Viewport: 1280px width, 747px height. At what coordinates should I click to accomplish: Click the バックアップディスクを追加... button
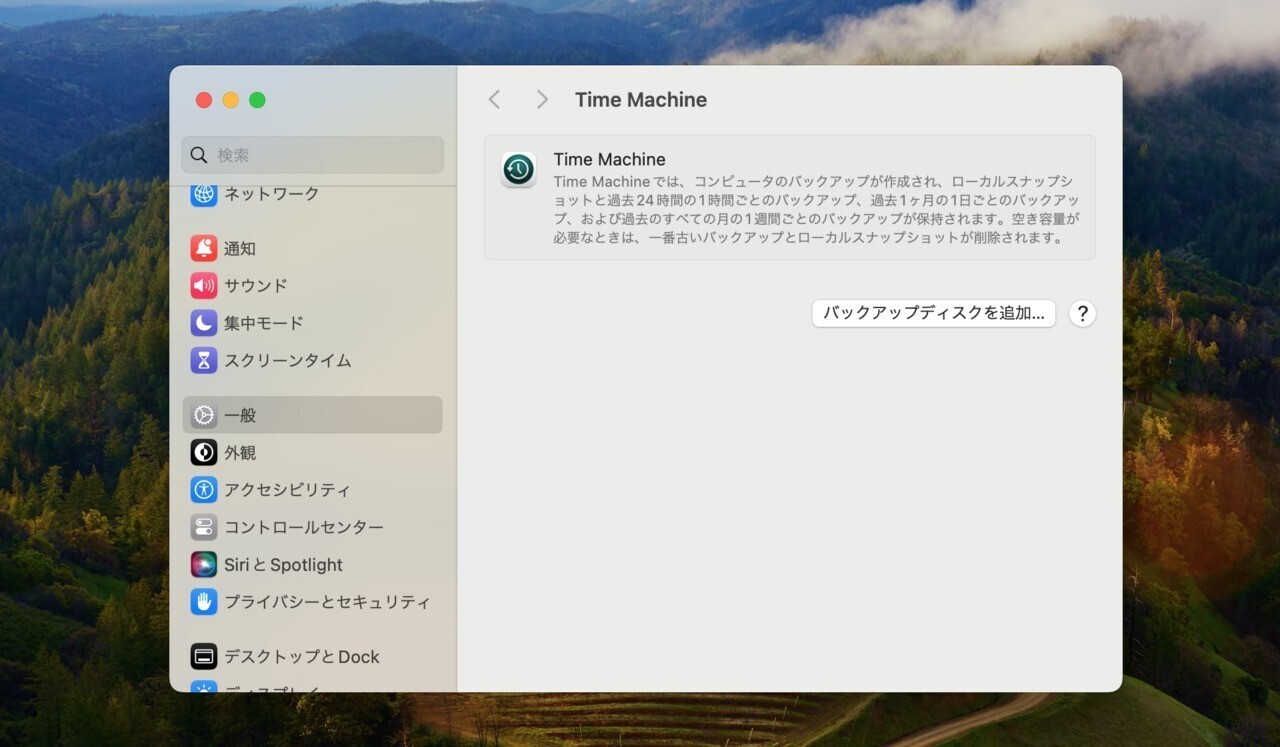coord(934,313)
